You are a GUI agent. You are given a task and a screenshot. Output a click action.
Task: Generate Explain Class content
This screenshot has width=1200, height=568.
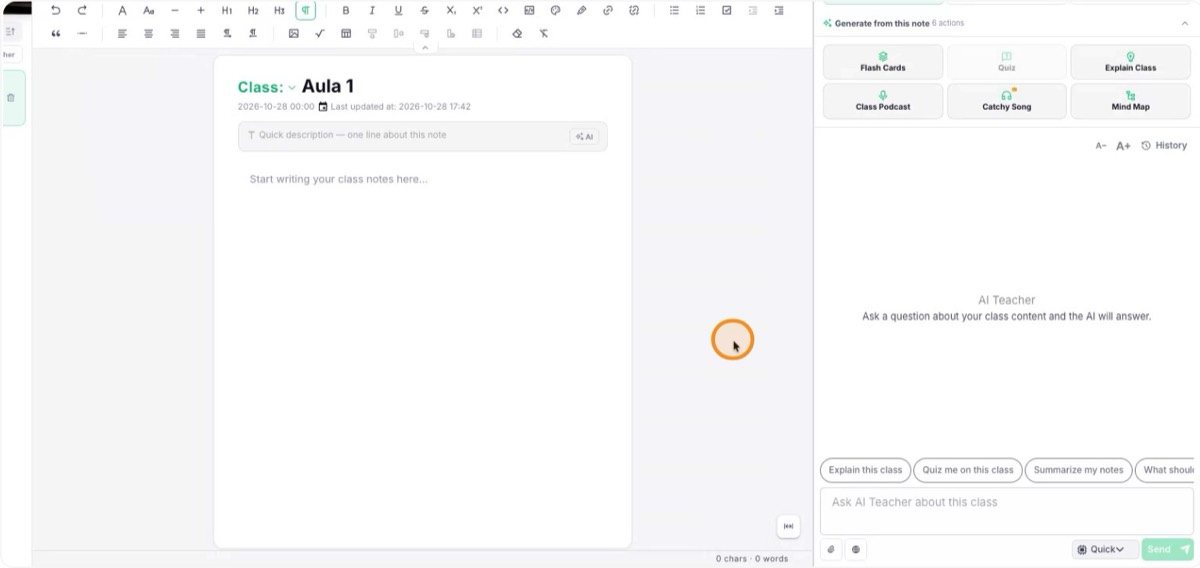pos(1131,62)
